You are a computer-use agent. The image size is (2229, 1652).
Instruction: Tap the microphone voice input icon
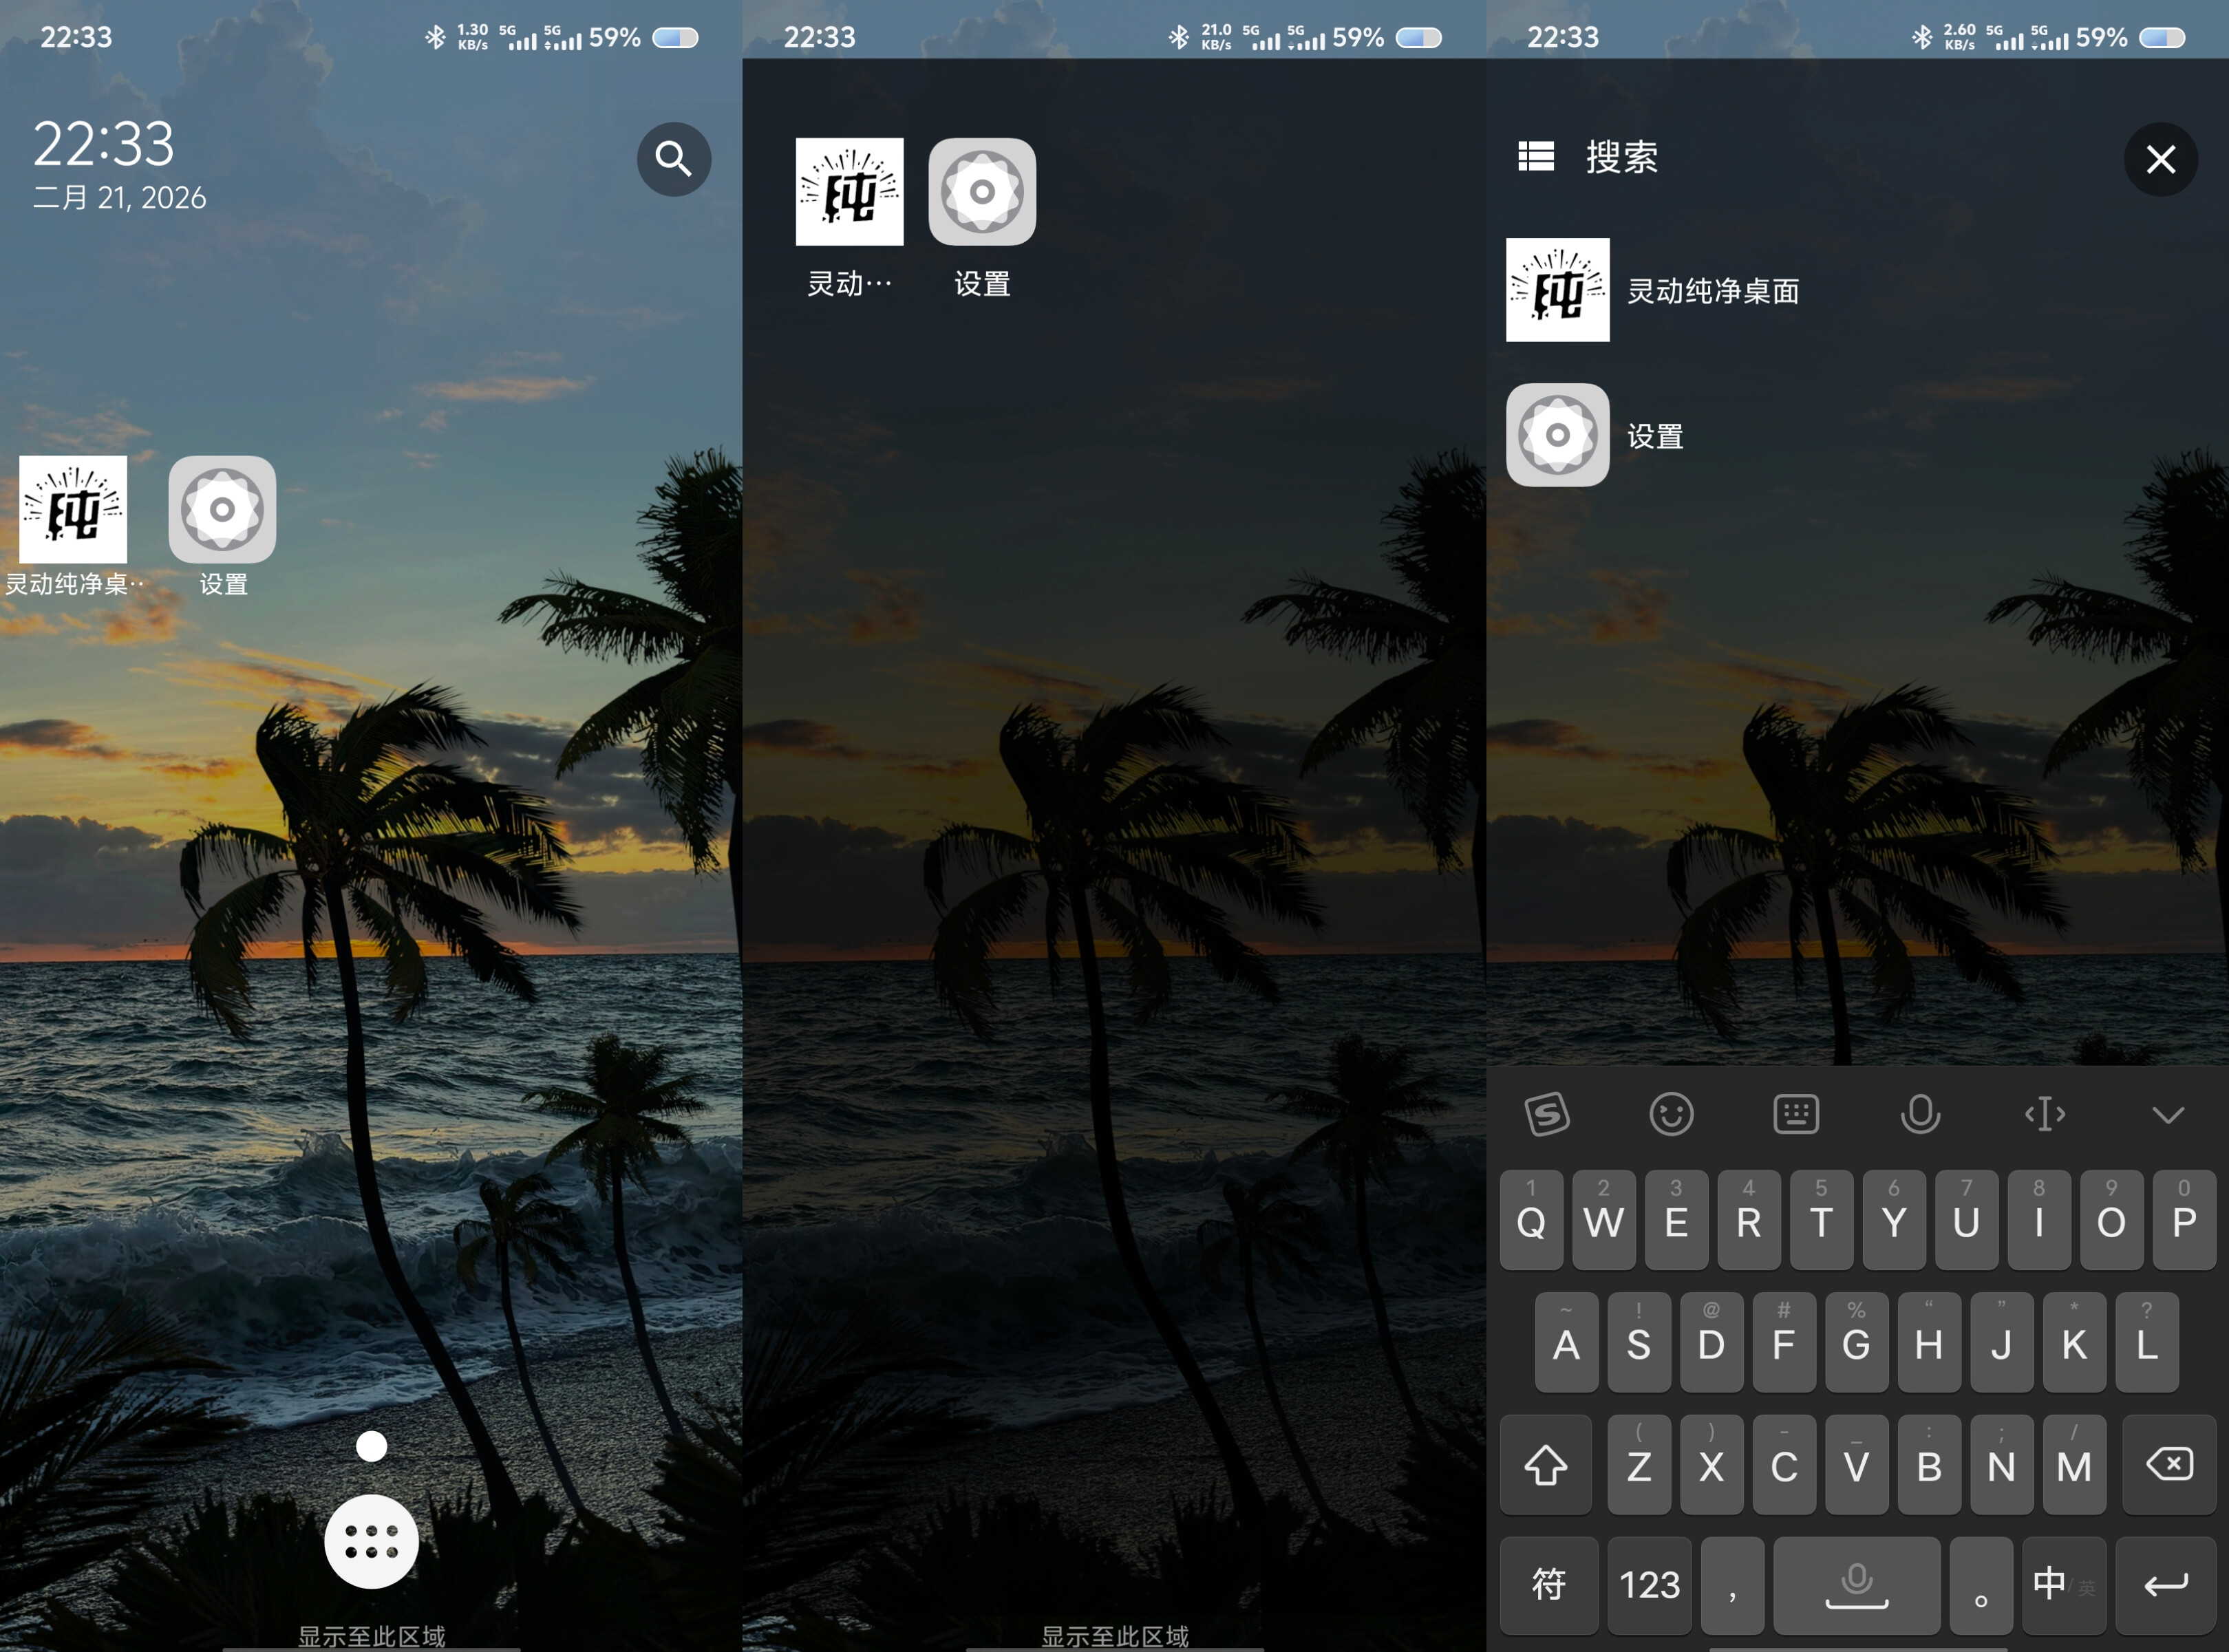[1919, 1113]
